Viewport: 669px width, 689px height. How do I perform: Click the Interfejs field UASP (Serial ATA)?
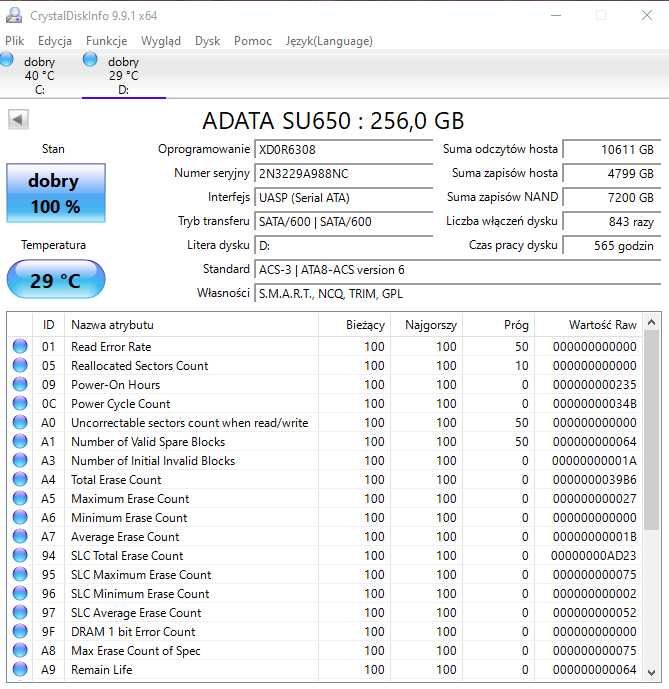344,198
